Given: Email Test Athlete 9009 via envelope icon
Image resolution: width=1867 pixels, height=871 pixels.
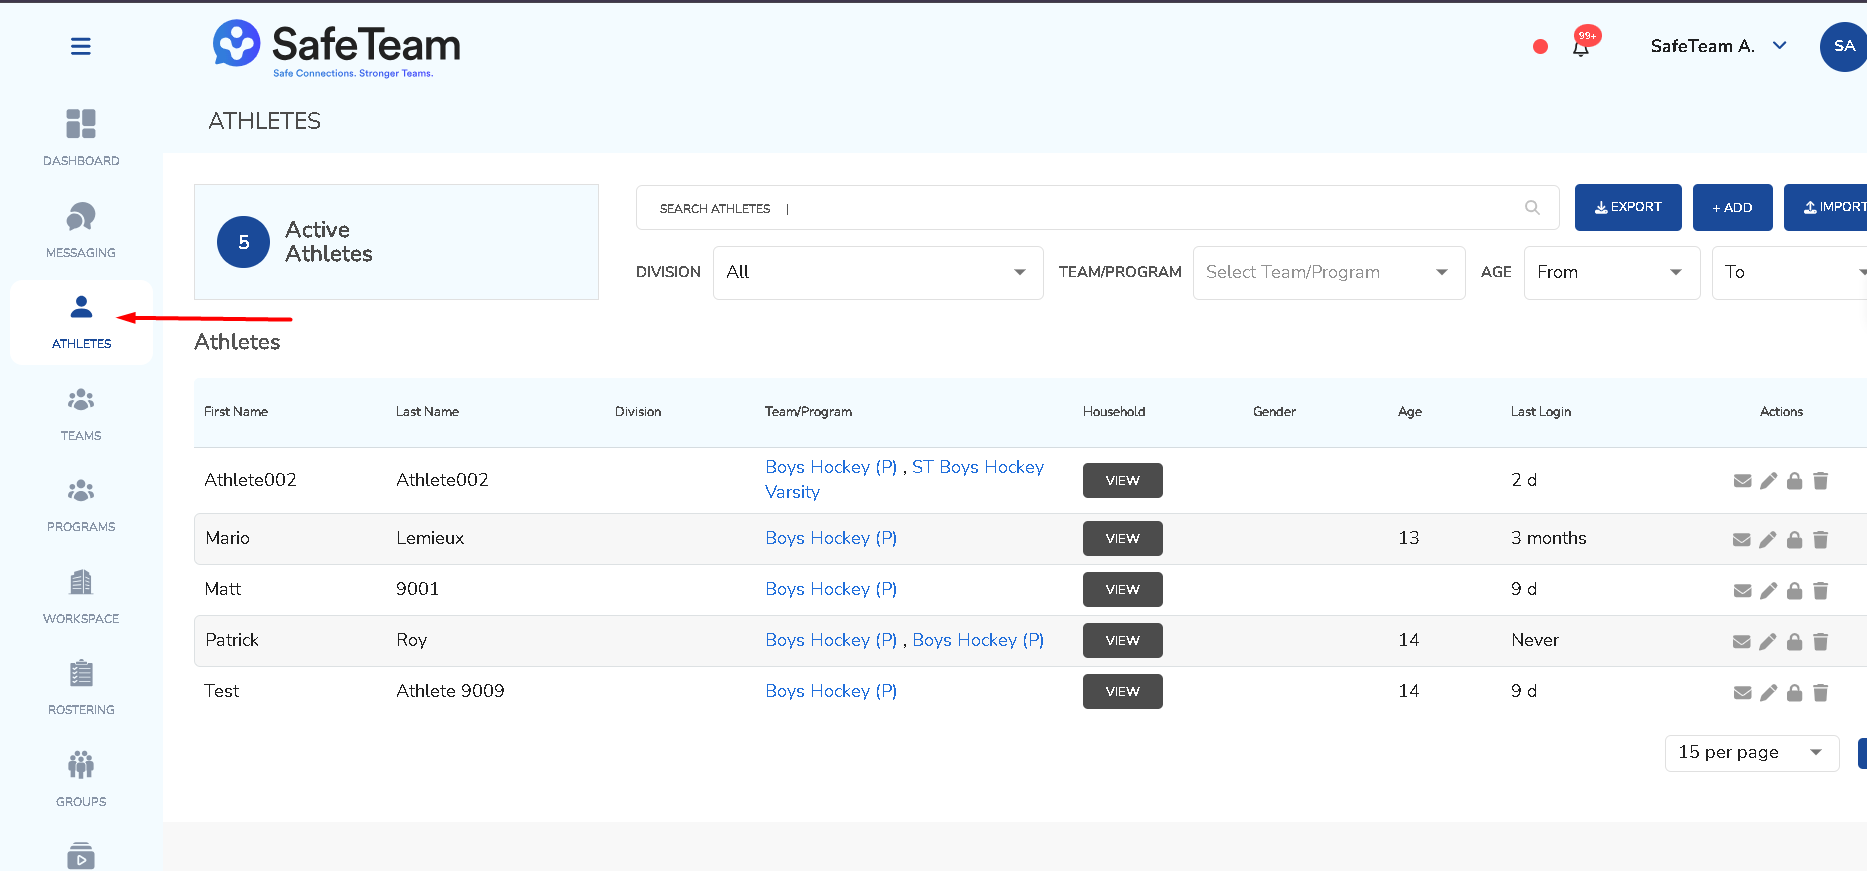Looking at the screenshot, I should (1742, 693).
